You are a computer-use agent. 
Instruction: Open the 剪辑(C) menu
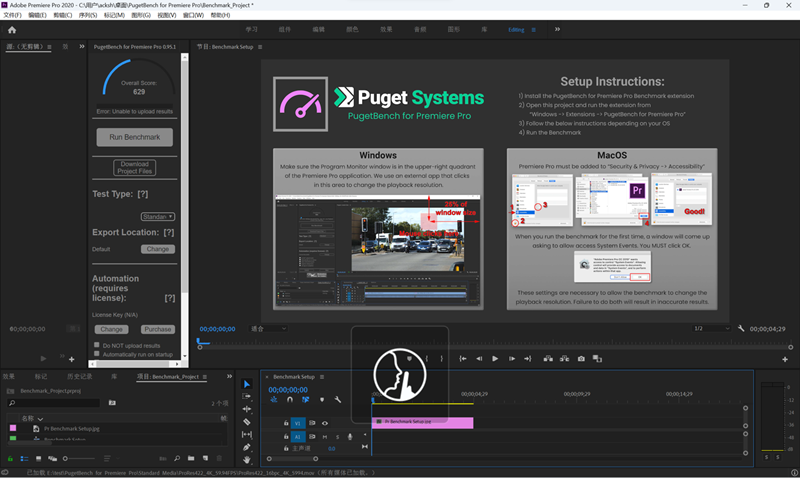point(63,15)
